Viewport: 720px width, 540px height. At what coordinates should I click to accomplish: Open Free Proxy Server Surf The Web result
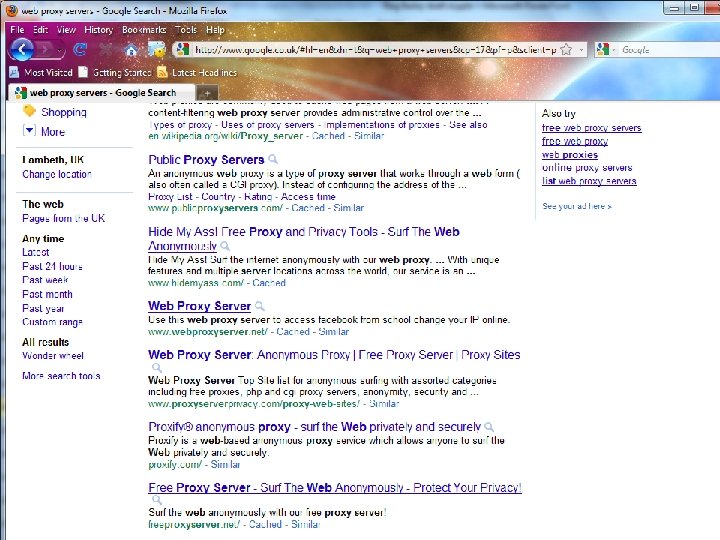tap(335, 488)
